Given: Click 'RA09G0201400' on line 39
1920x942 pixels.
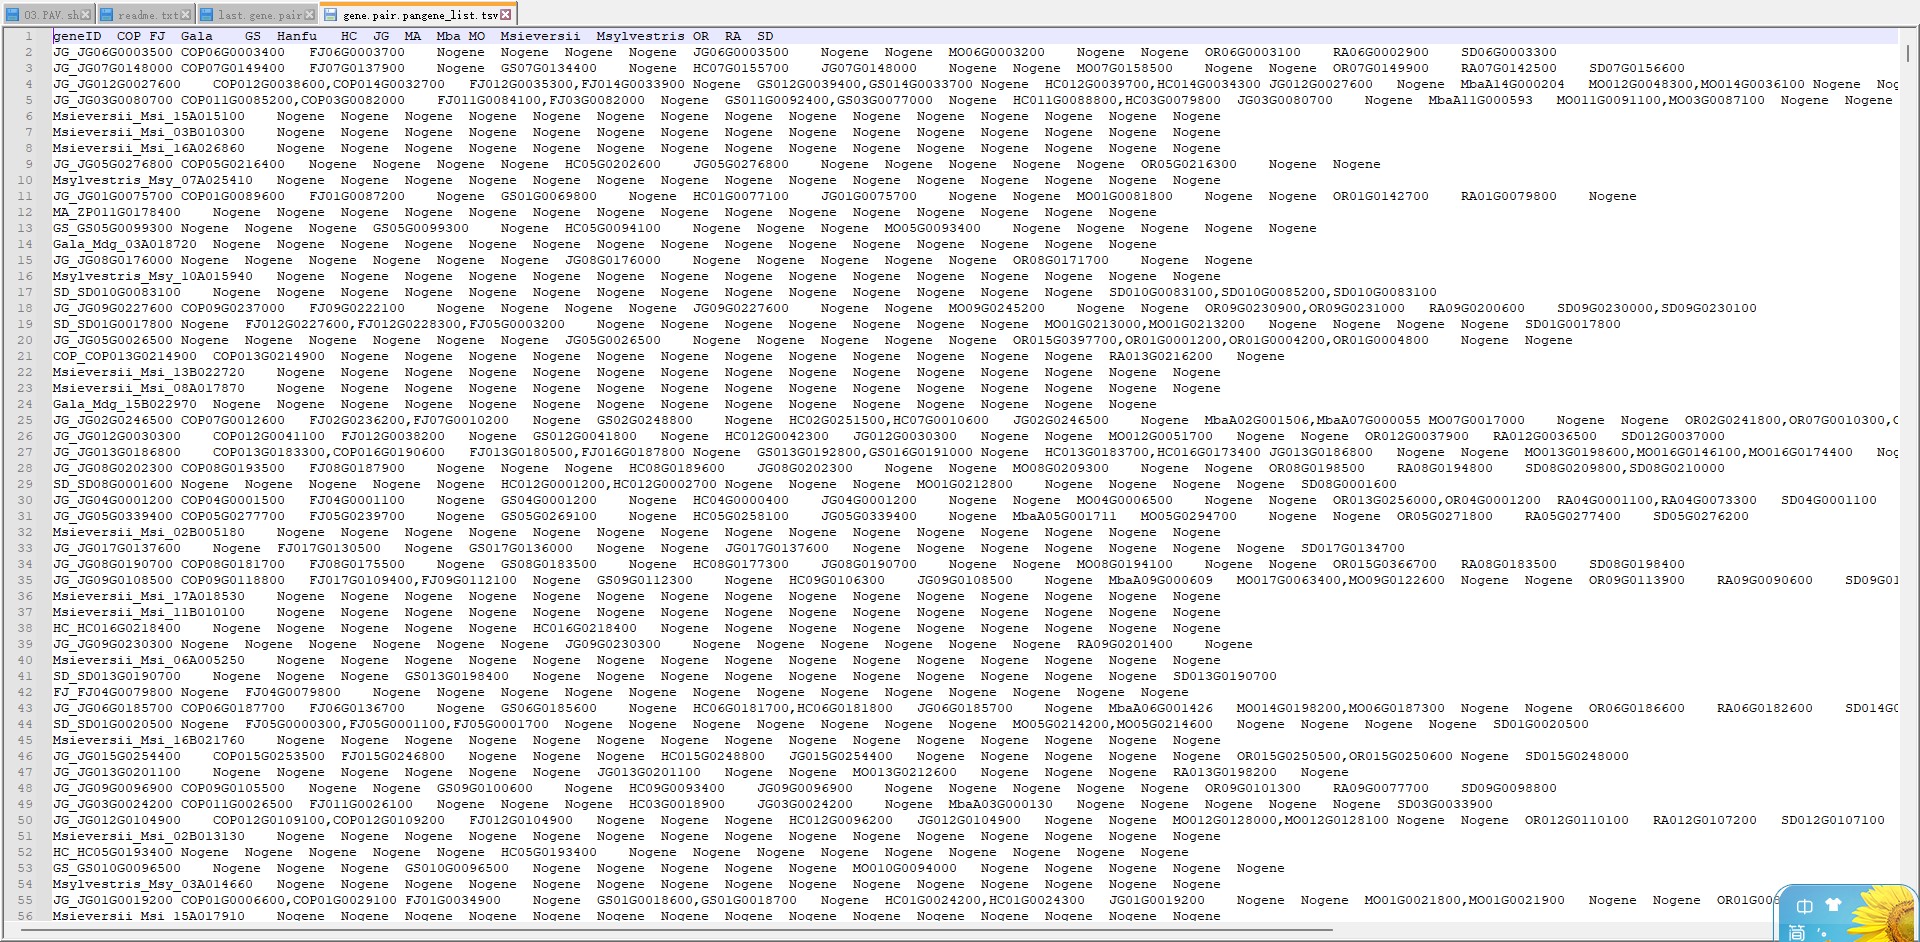Looking at the screenshot, I should (x=1124, y=644).
